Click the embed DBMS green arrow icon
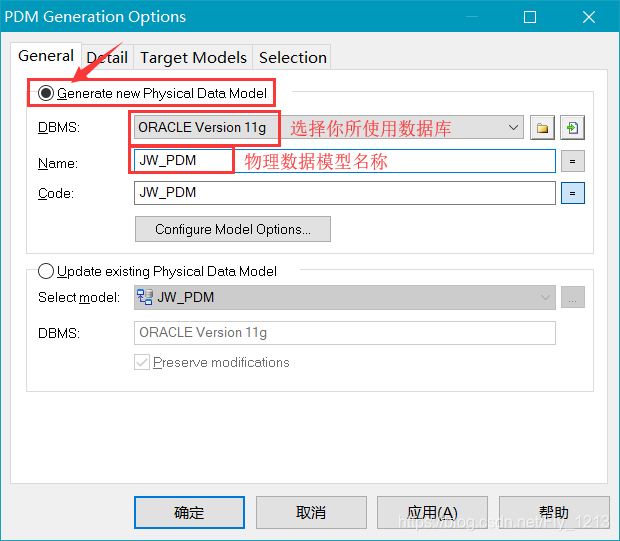Image resolution: width=620 pixels, height=541 pixels. click(572, 128)
